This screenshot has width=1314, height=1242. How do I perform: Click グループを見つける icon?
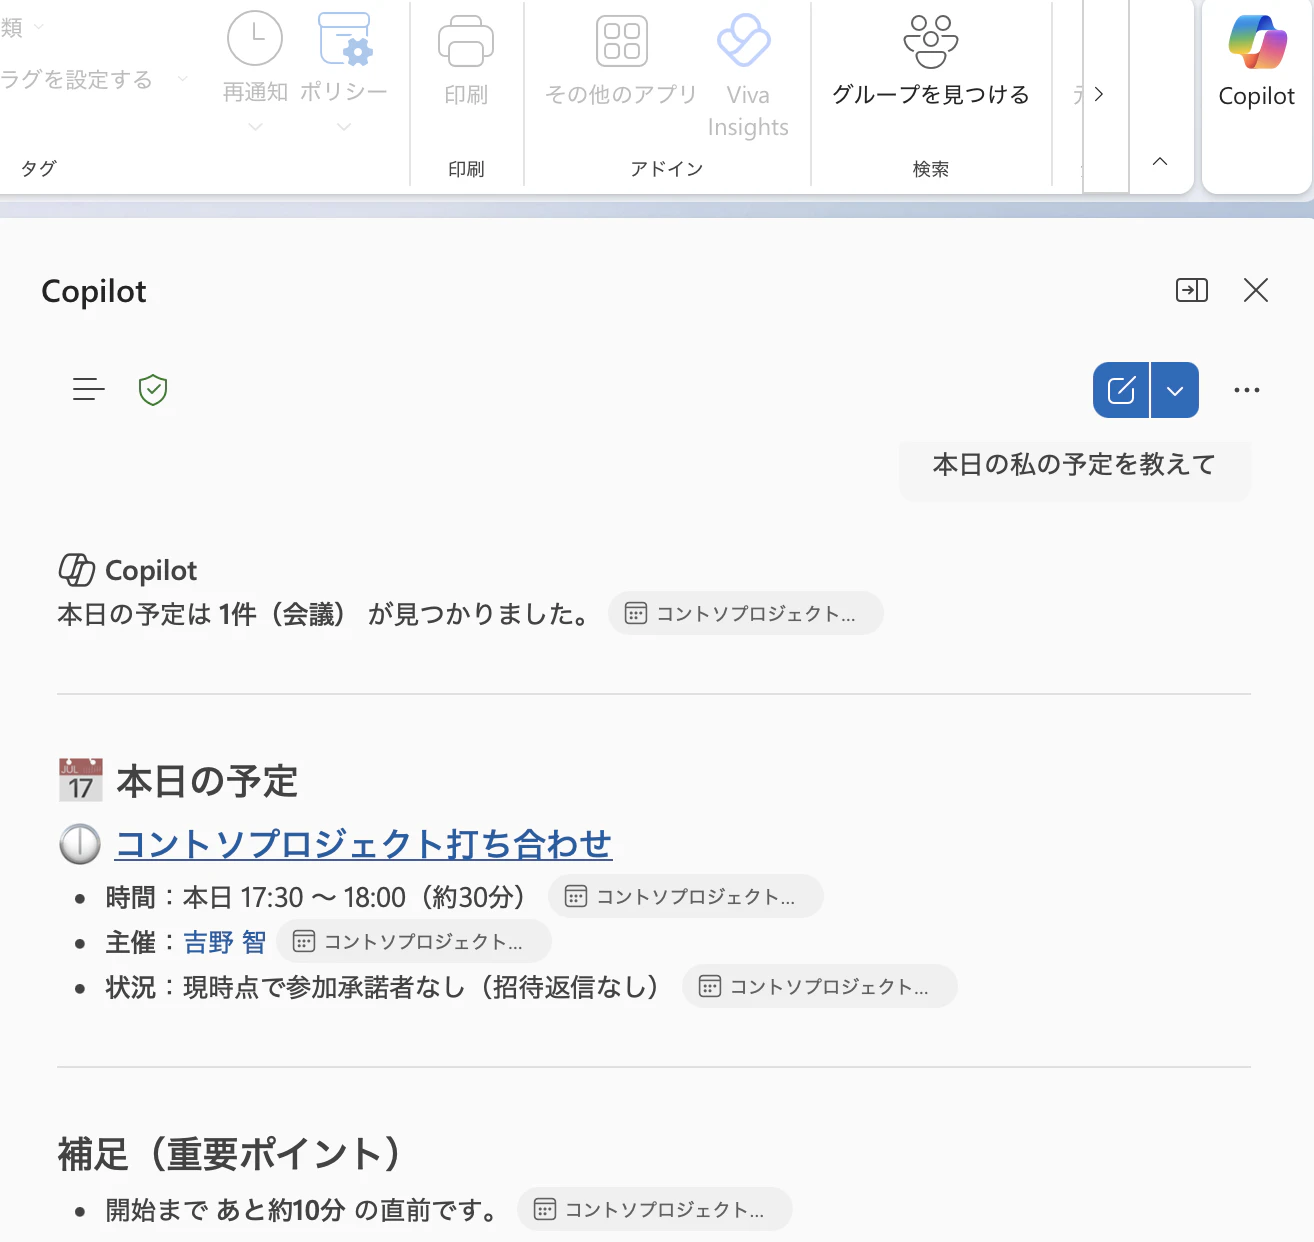pos(931,41)
